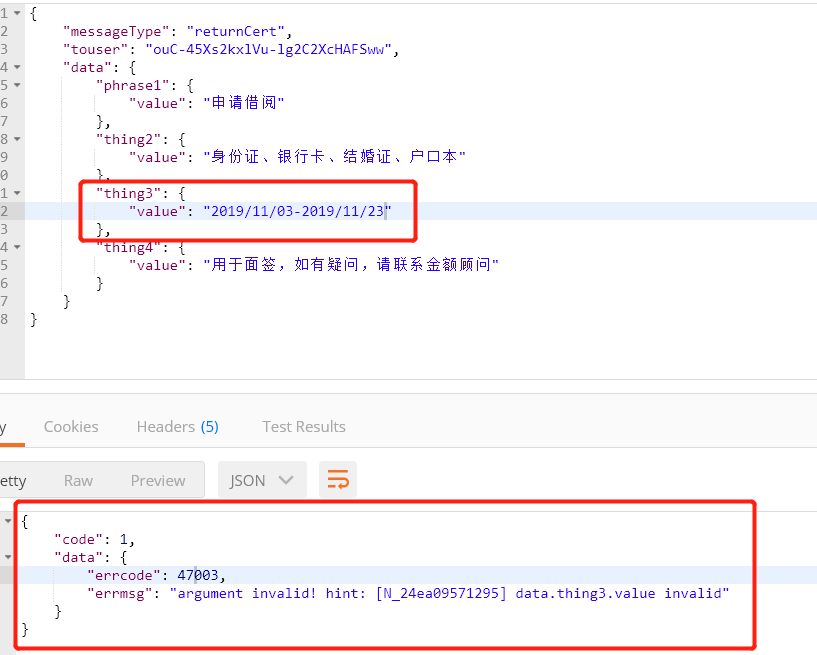Toggle the response word-wrap icon
This screenshot has width=817, height=655.
point(338,479)
